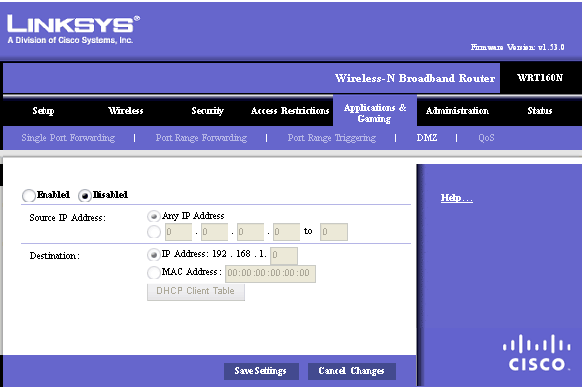Open the DHCP Client Table
Viewport: 582px width, 388px height.
tap(196, 291)
